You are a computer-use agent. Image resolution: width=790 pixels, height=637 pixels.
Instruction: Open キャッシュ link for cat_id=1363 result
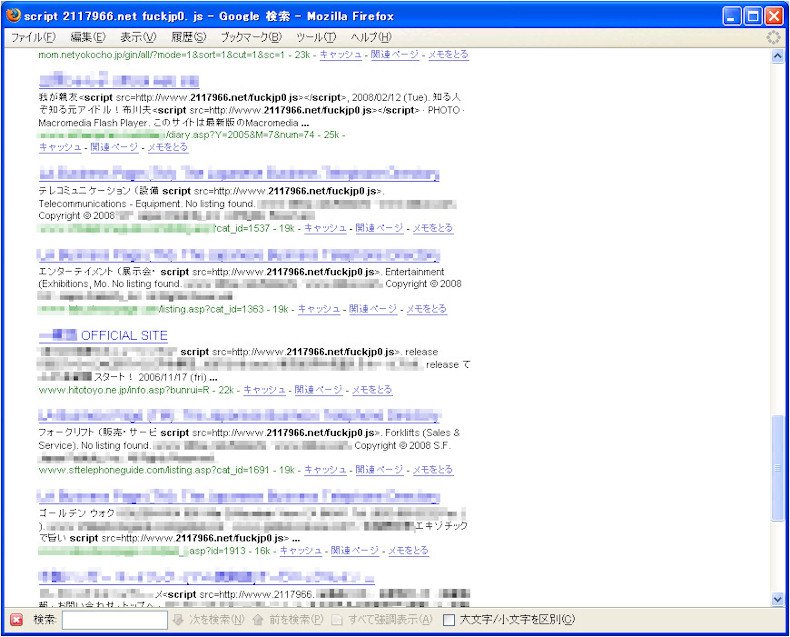[x=319, y=309]
